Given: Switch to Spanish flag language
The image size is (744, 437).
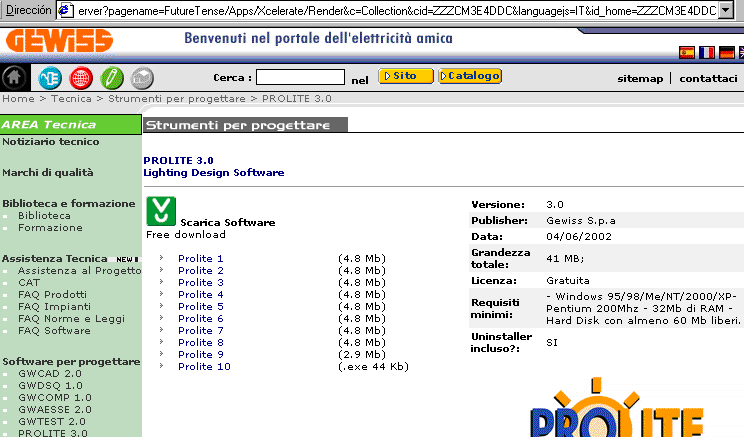Looking at the screenshot, I should click(687, 52).
